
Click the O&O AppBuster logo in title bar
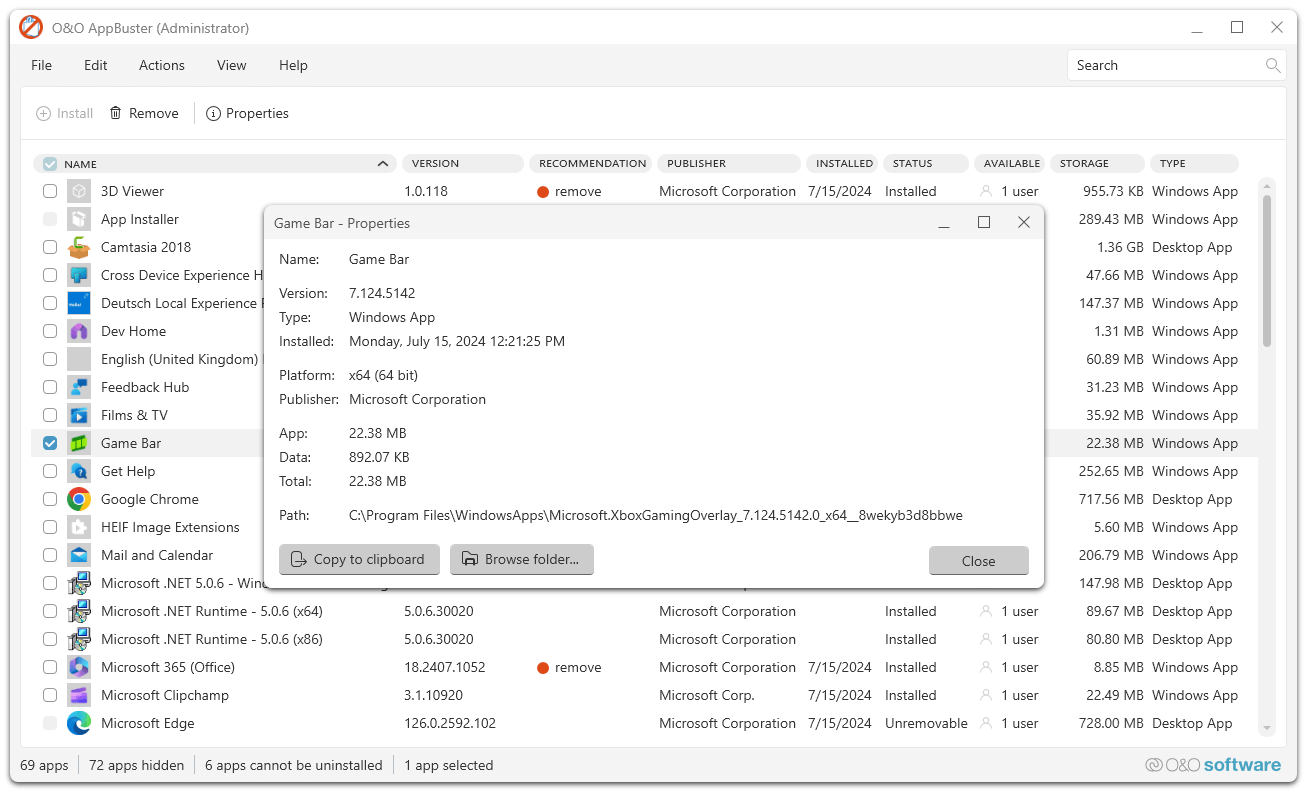coord(31,28)
